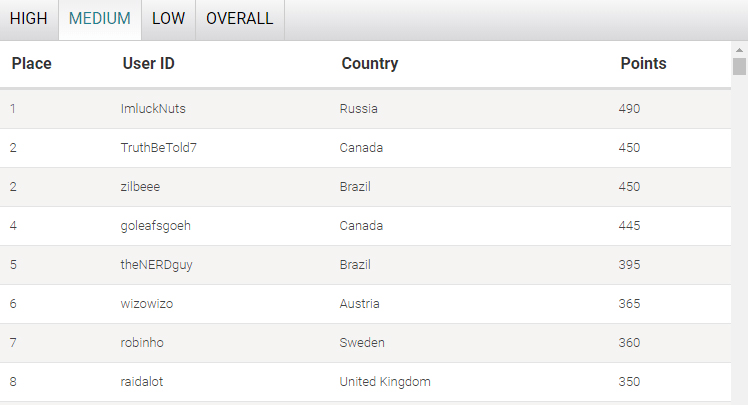Click the Points column header
The width and height of the screenshot is (748, 405).
pyautogui.click(x=643, y=63)
